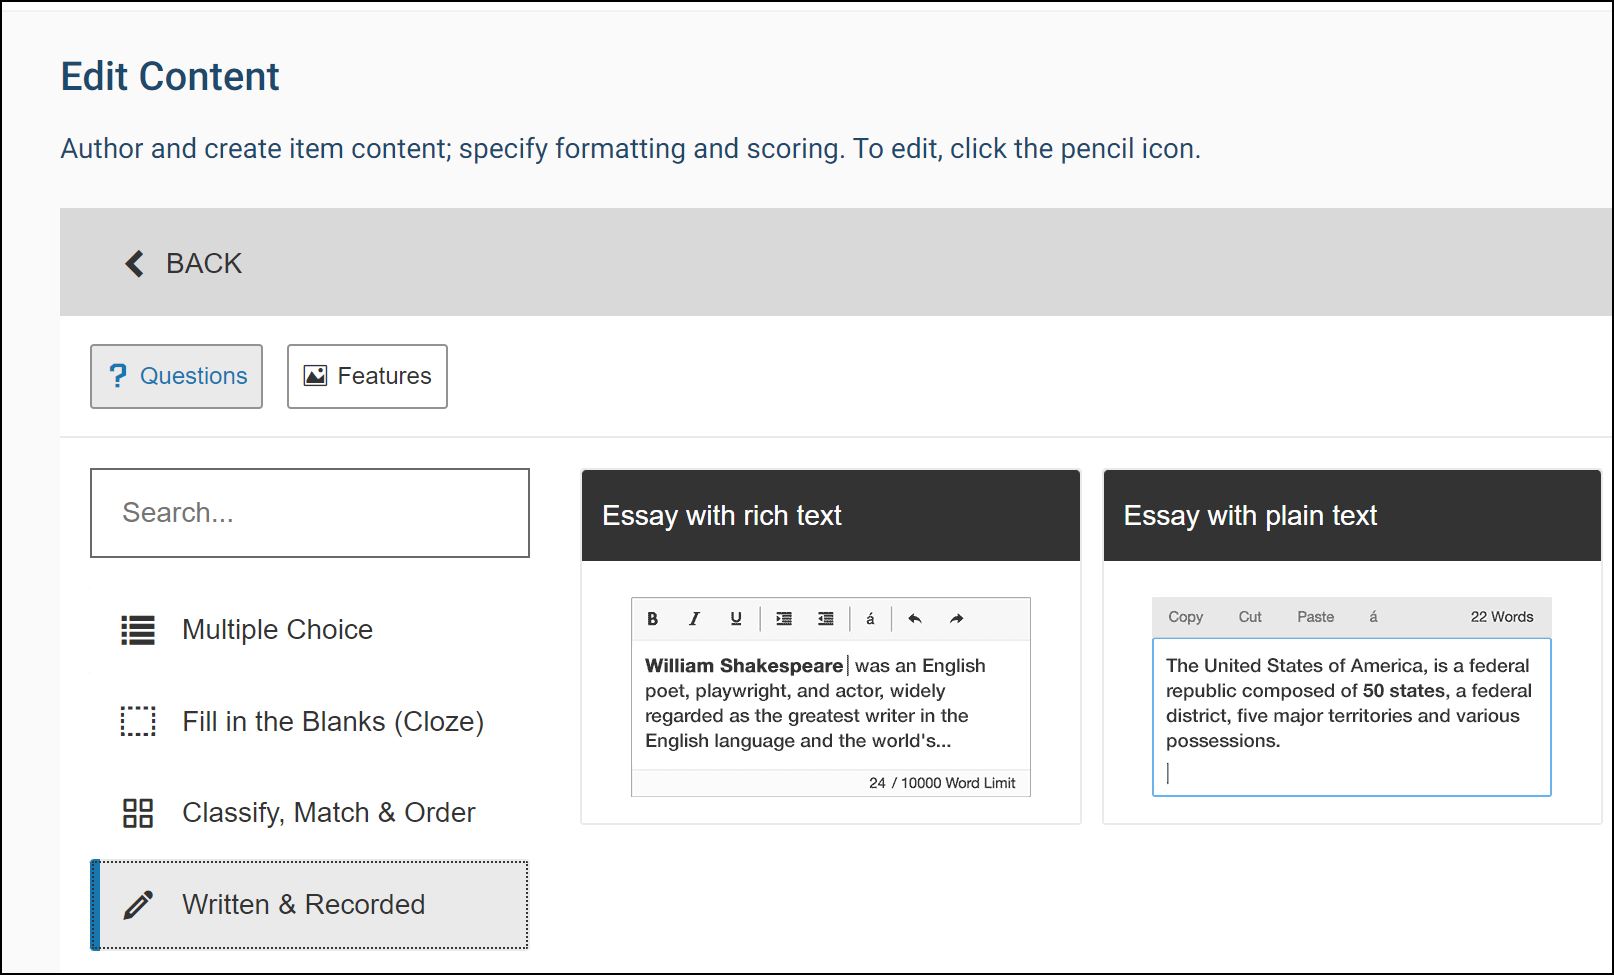Viewport: 1614px width, 975px height.
Task: Click the á special character icon beside Paste
Action: tap(1373, 617)
